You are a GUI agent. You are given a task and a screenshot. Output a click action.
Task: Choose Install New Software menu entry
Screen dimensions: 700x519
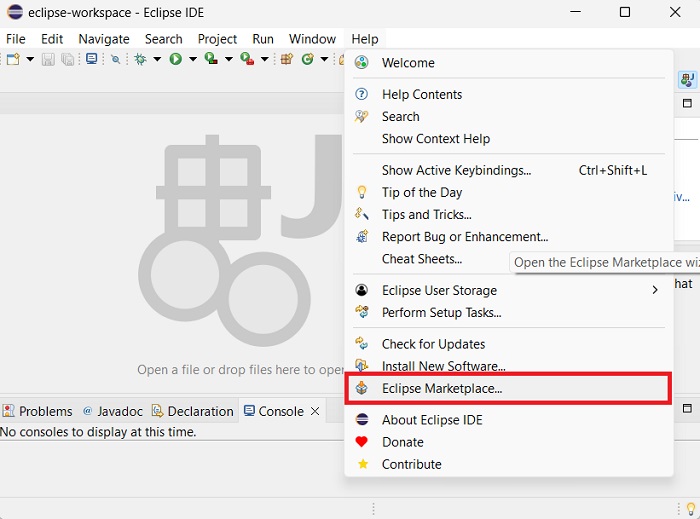(443, 366)
